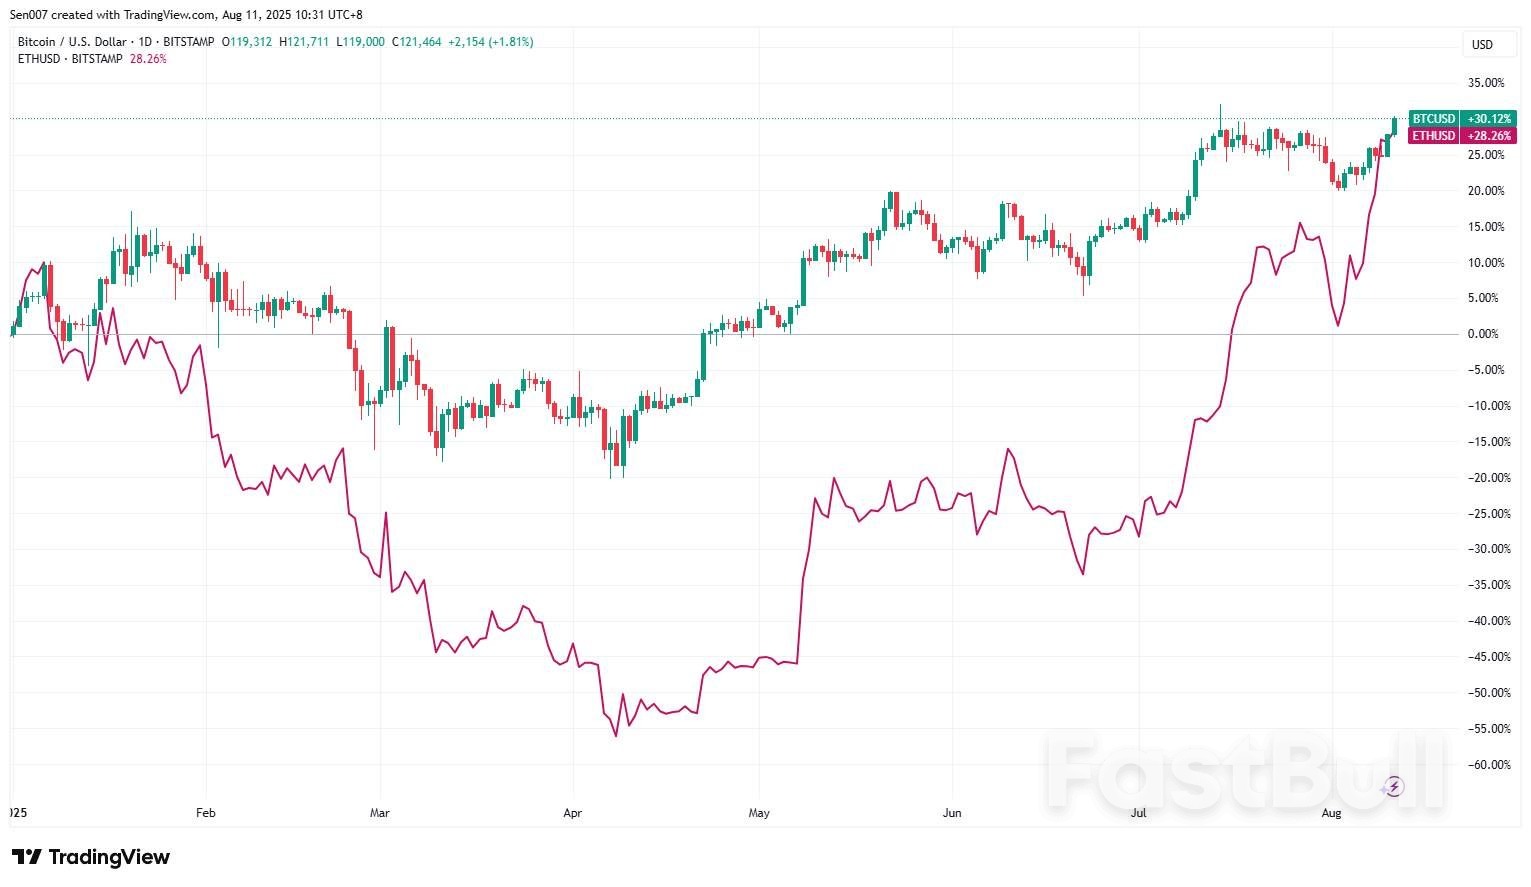
Task: Click the Feb label on time axis
Action: [205, 813]
